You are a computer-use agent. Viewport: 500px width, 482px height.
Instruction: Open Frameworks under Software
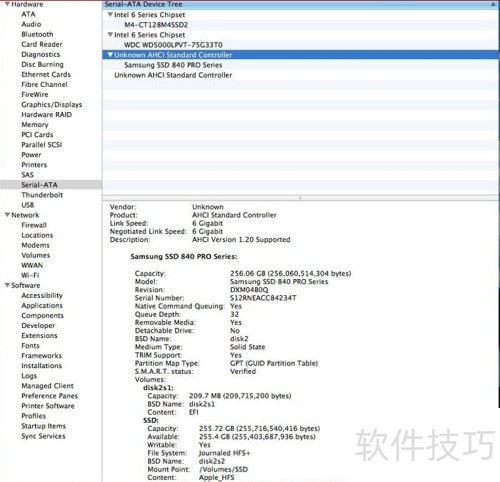tap(42, 355)
